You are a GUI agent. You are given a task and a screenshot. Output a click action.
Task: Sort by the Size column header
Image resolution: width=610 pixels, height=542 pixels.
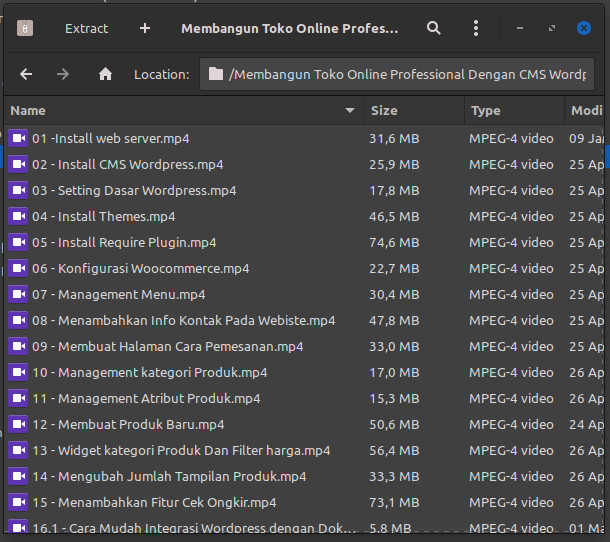click(414, 111)
